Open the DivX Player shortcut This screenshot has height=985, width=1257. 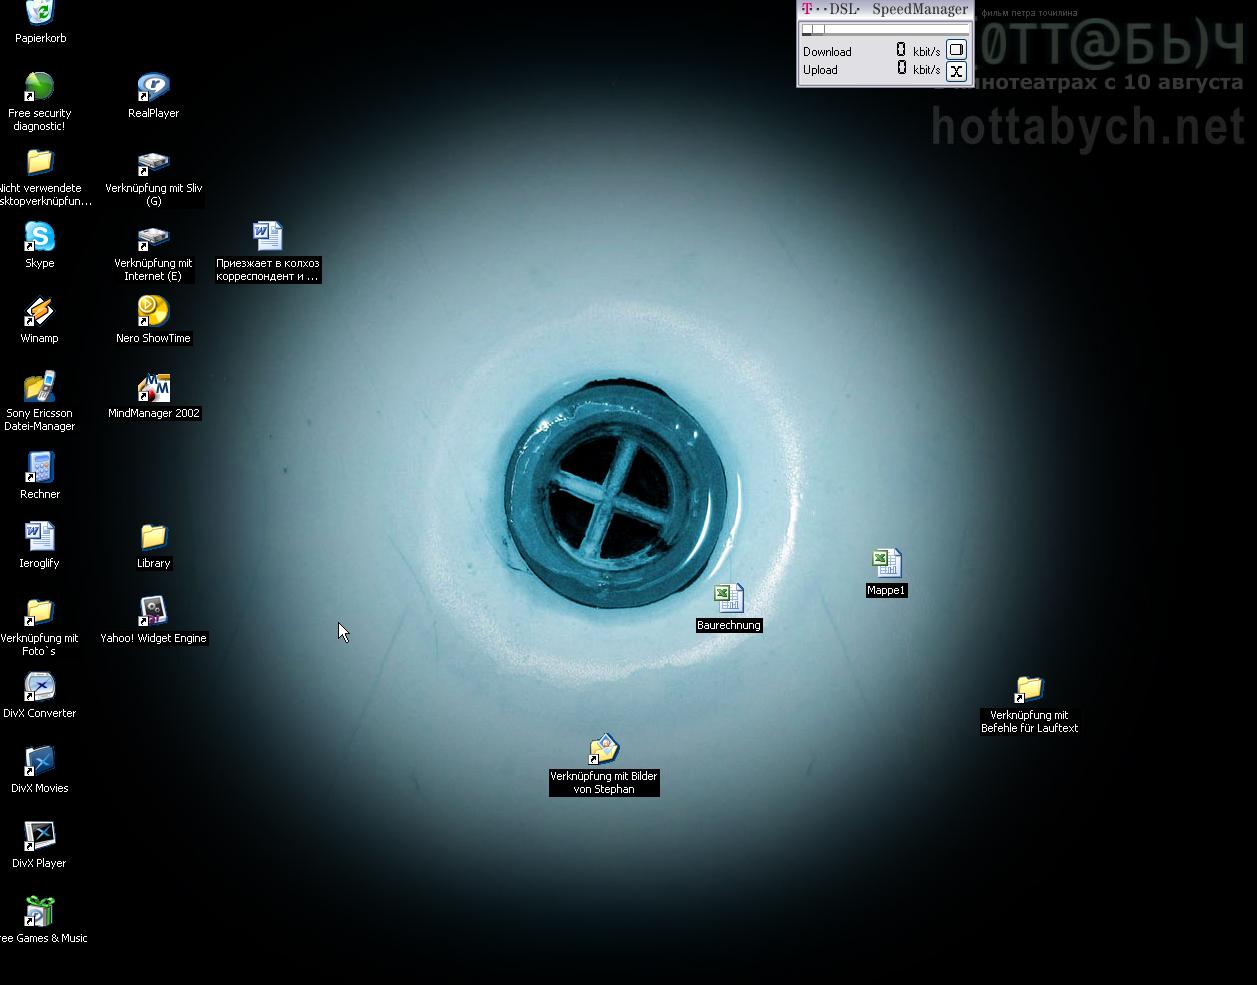39,837
